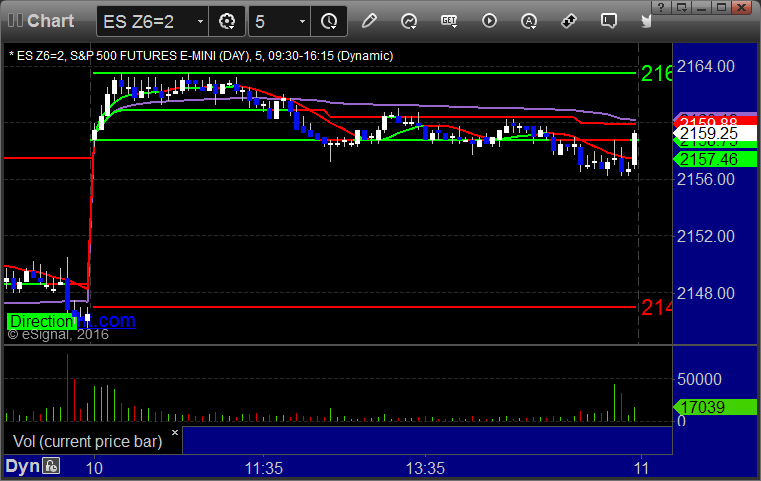Click the 11:35 time axis label
Screen dimensions: 761x481
pos(264,468)
